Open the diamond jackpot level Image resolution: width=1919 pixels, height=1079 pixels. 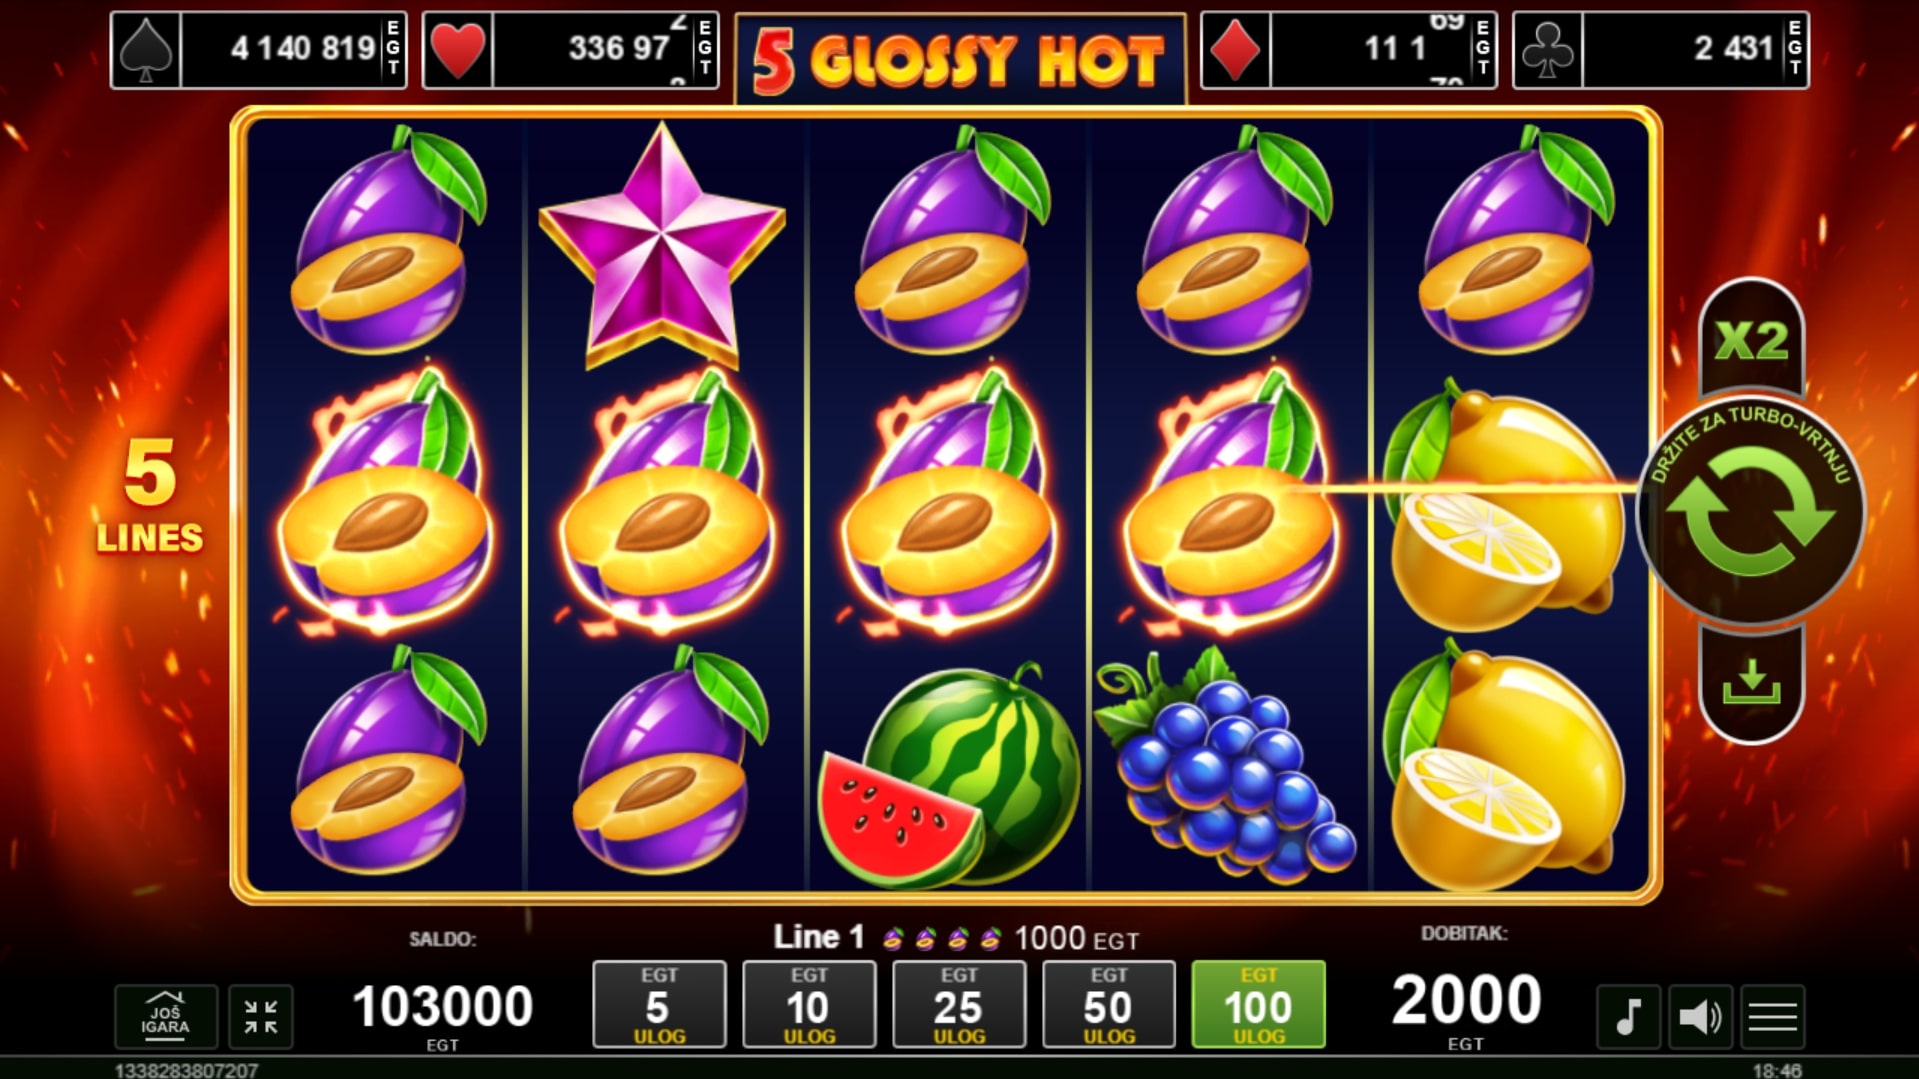pyautogui.click(x=1348, y=50)
